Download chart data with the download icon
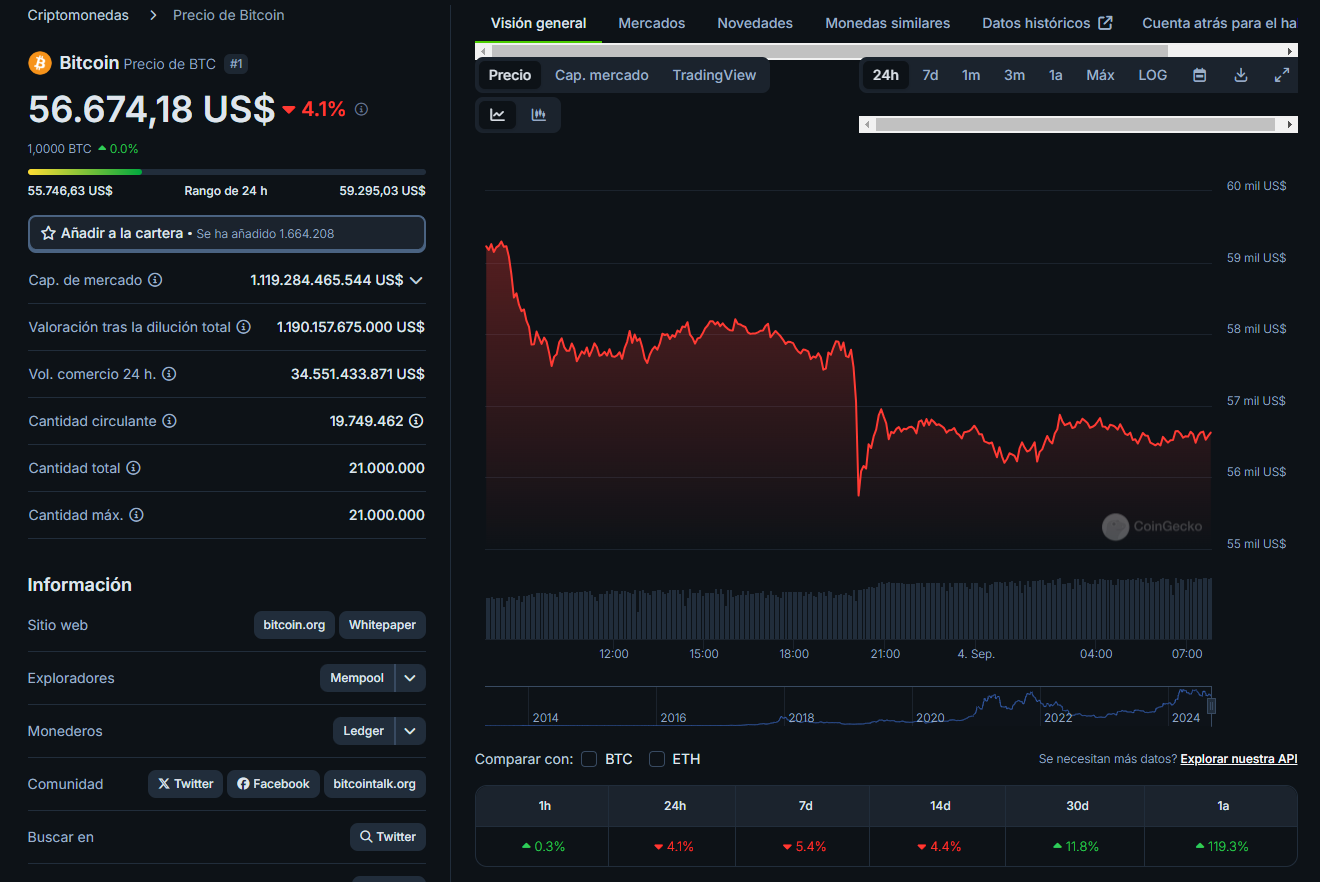This screenshot has height=882, width=1320. click(x=1241, y=75)
